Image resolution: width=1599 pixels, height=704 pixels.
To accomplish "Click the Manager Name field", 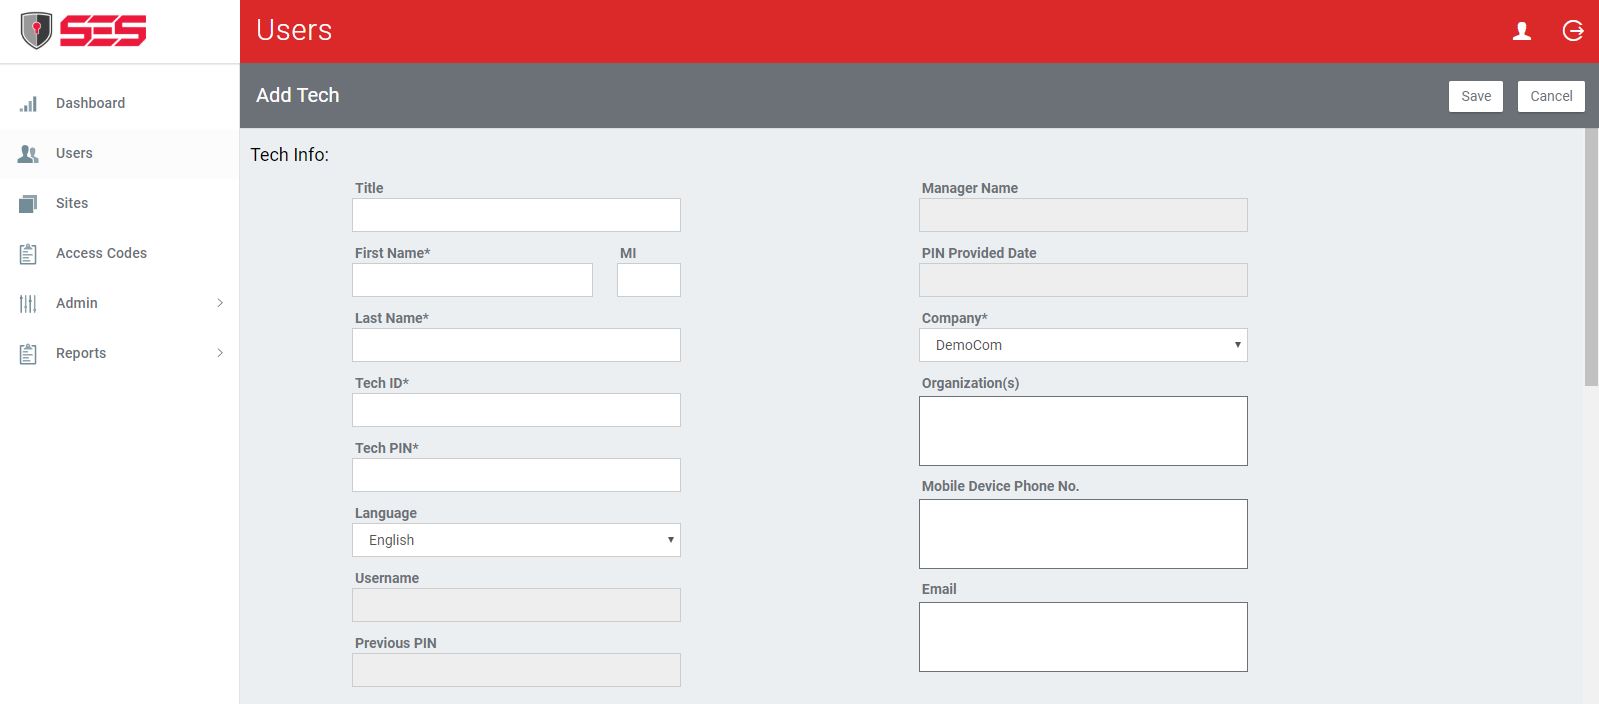I will pos(1083,215).
